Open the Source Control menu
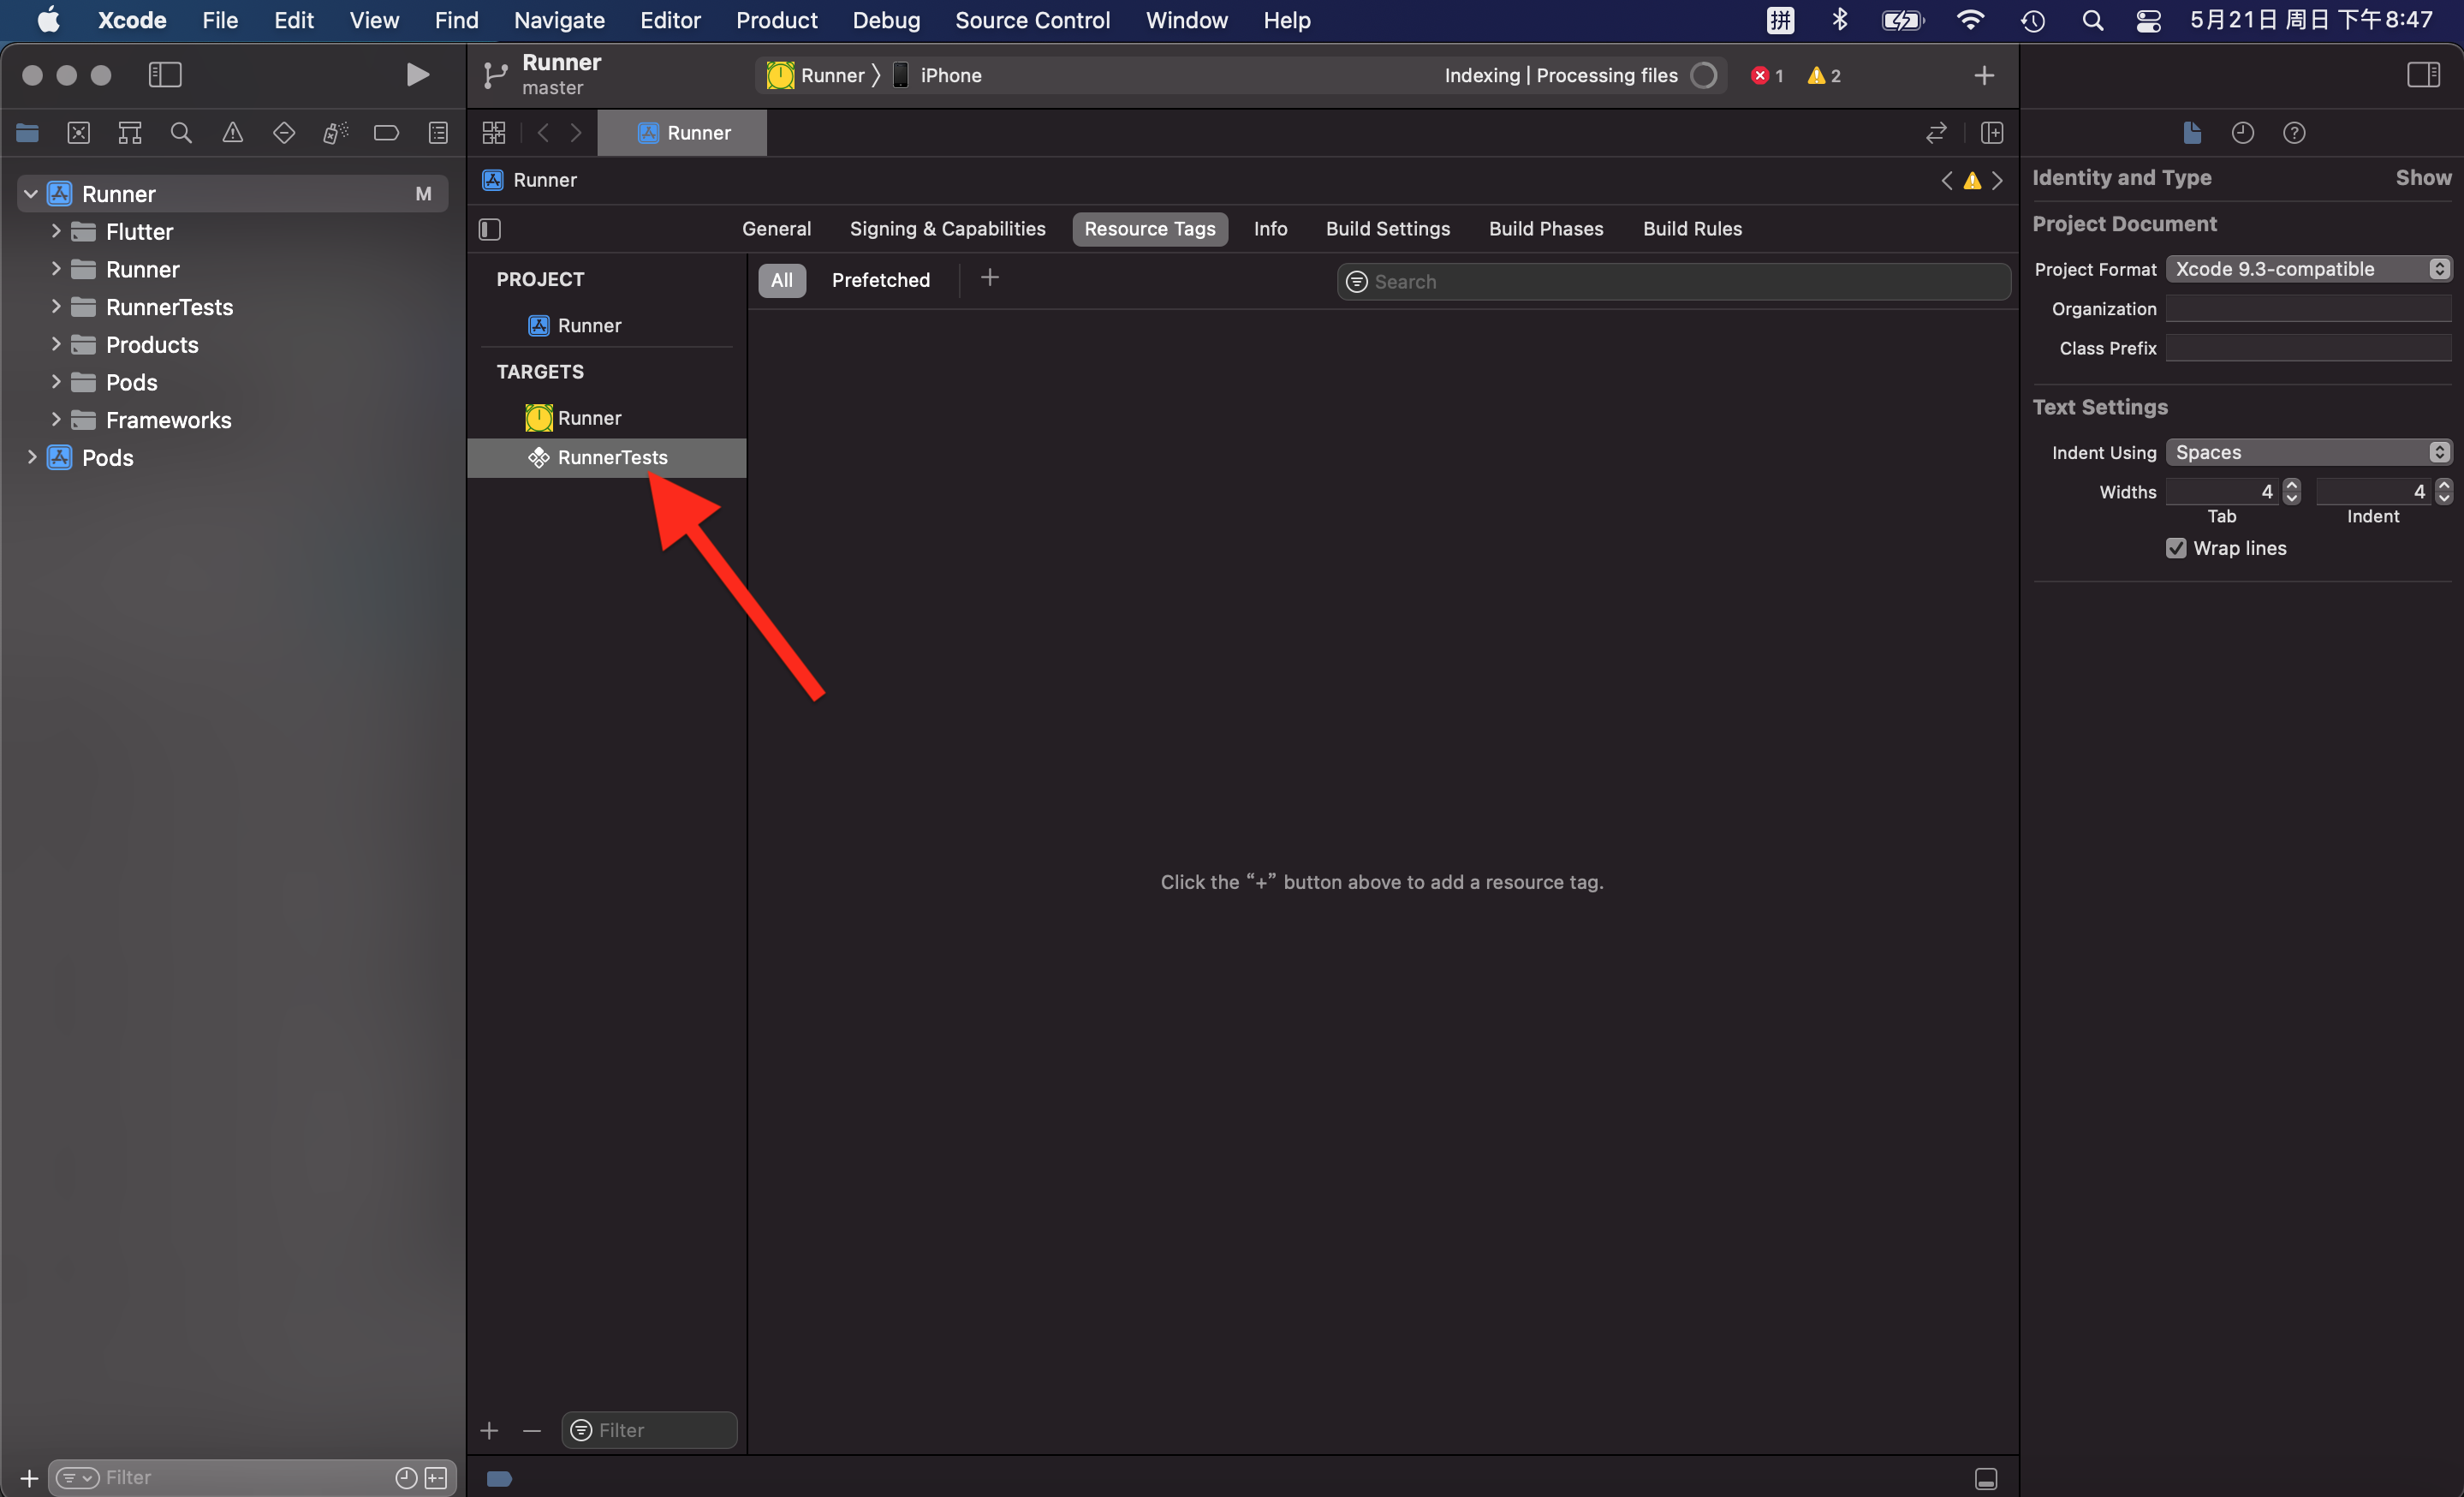The width and height of the screenshot is (2464, 1497). [x=1032, y=20]
